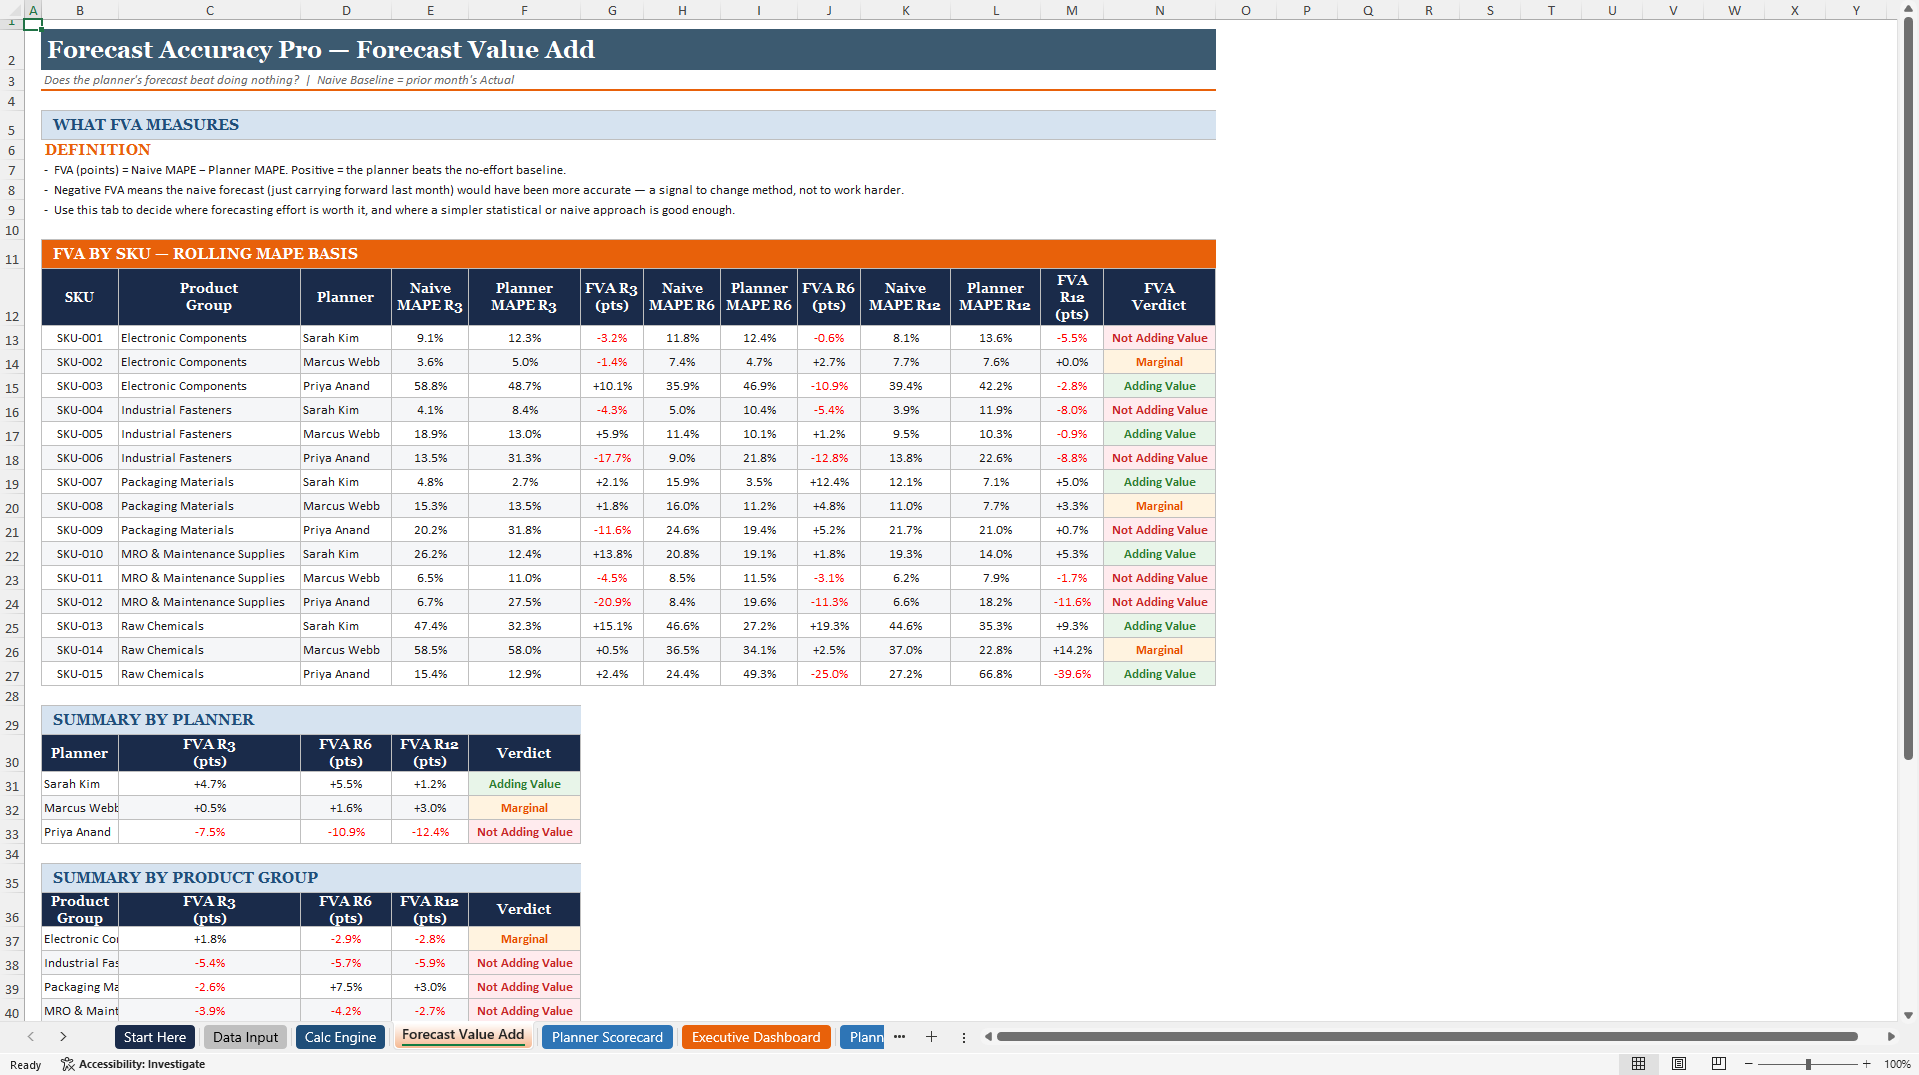Select SKU-015 FVA R12 value -39.6%
The image size is (1919, 1075).
point(1072,674)
